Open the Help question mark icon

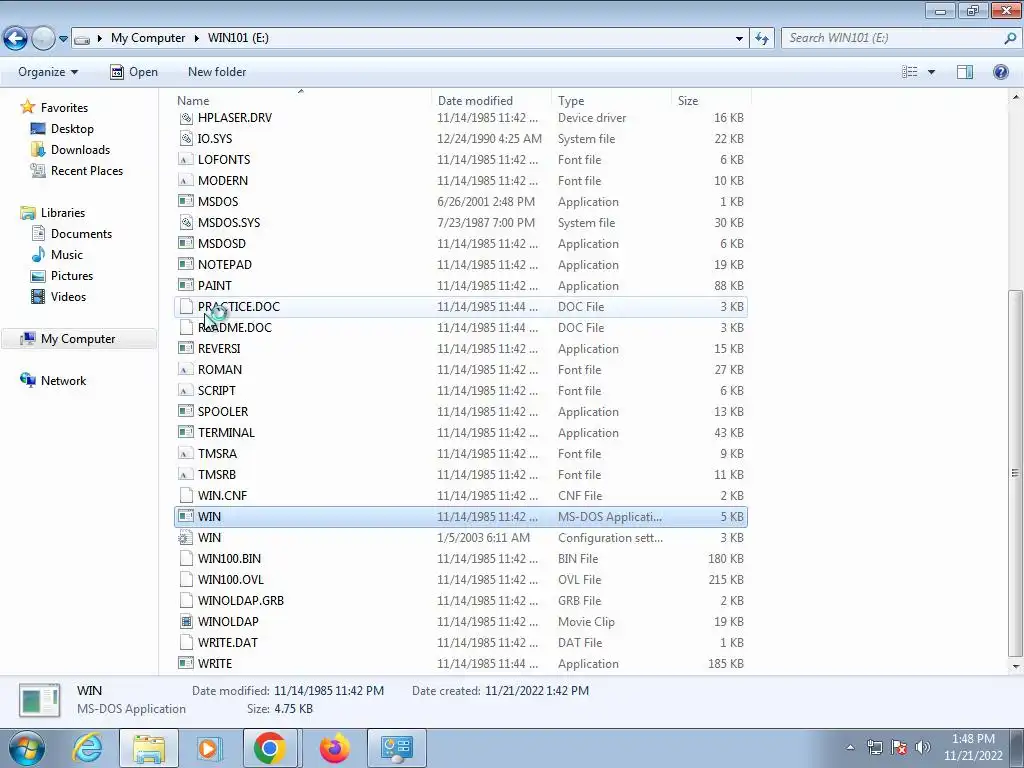pyautogui.click(x=1000, y=72)
